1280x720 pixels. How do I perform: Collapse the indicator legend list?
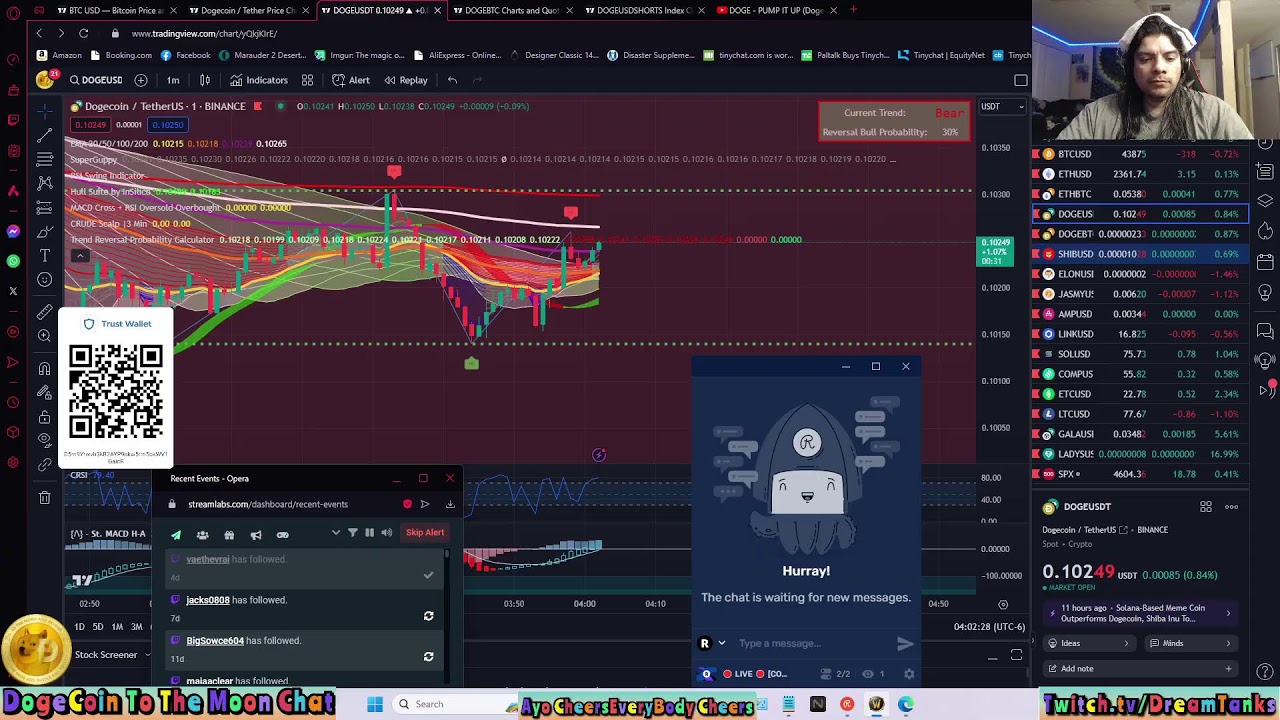coord(80,255)
